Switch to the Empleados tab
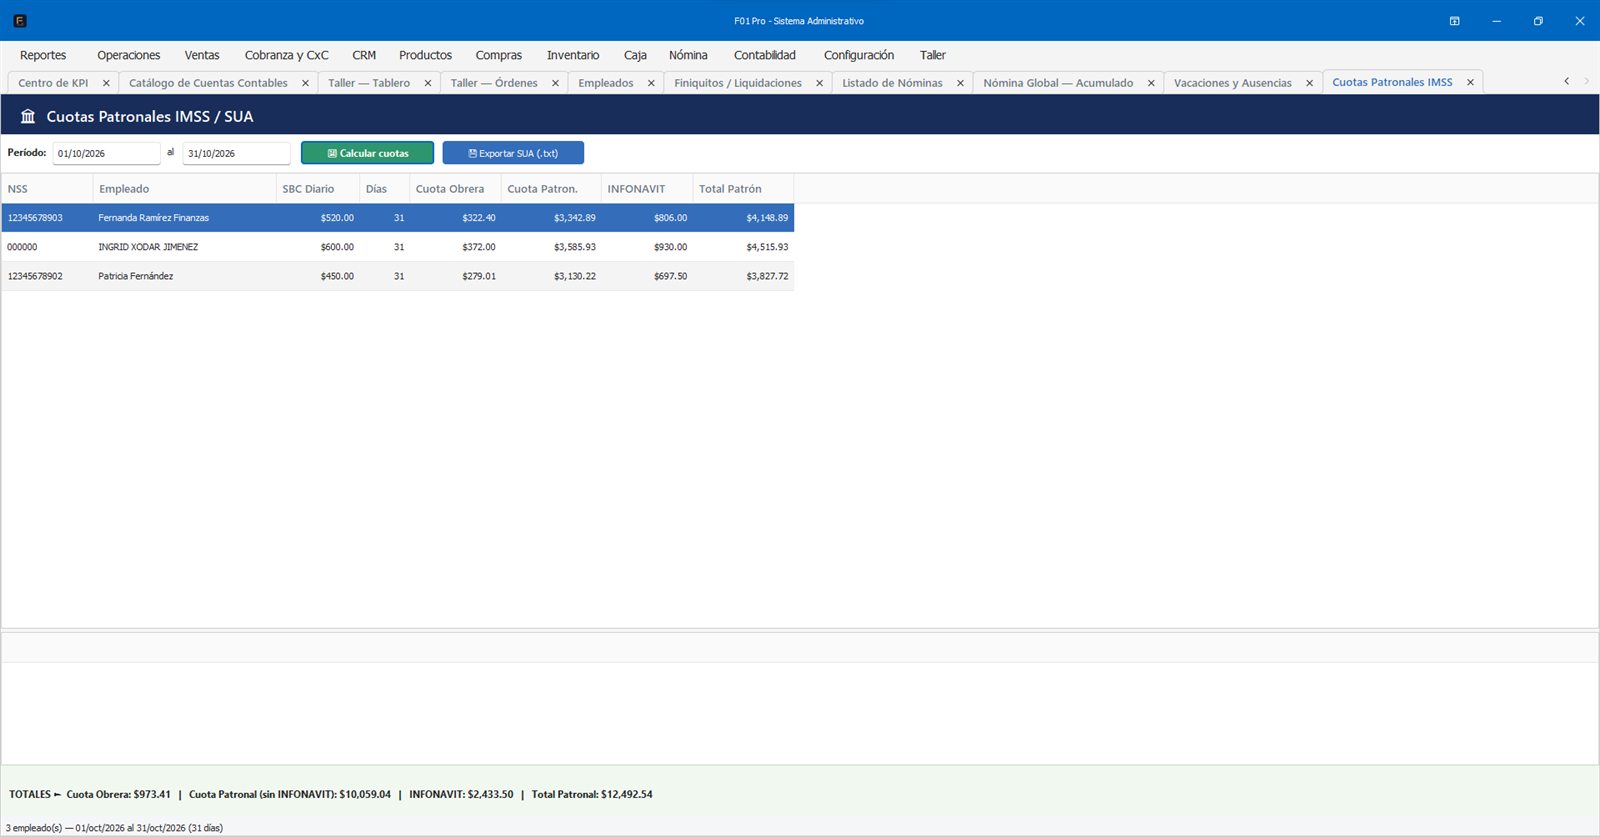The image size is (1600, 837). pos(606,83)
